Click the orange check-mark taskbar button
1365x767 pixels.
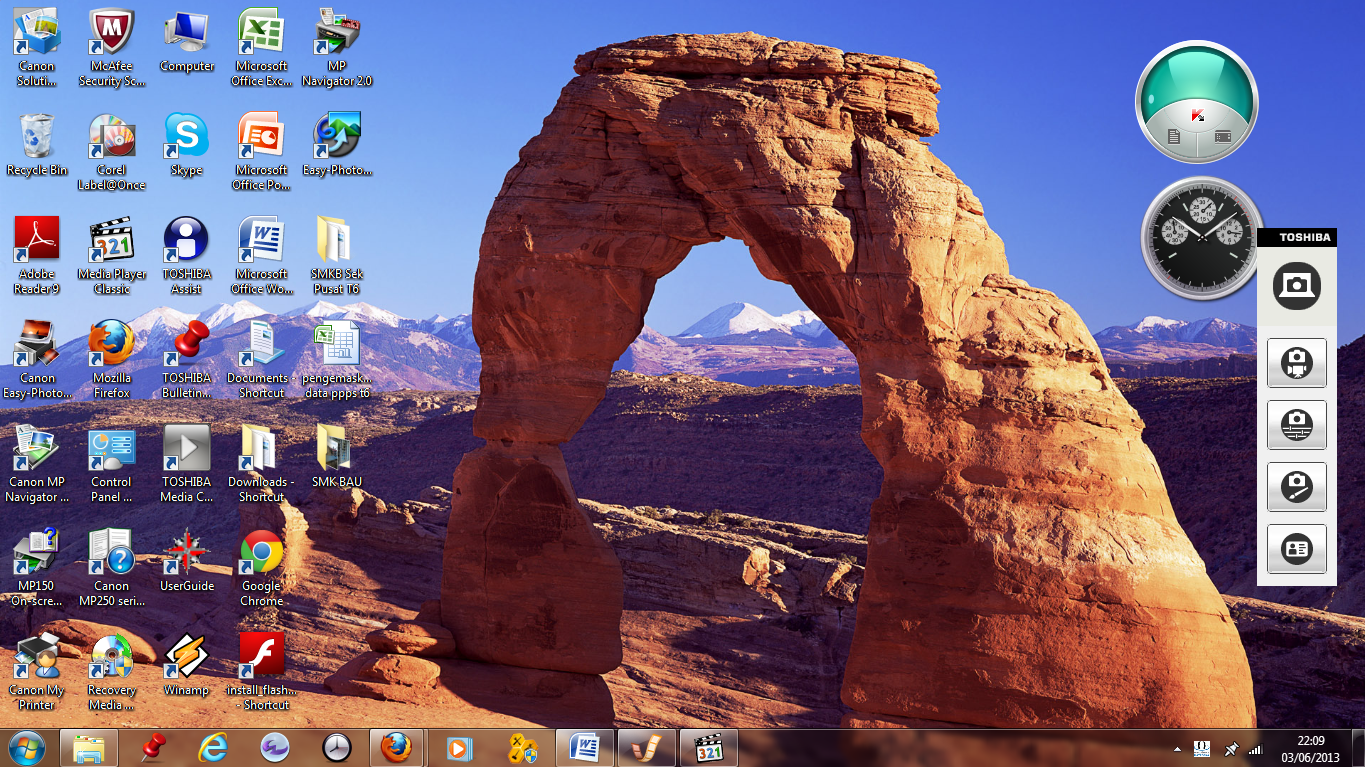647,747
